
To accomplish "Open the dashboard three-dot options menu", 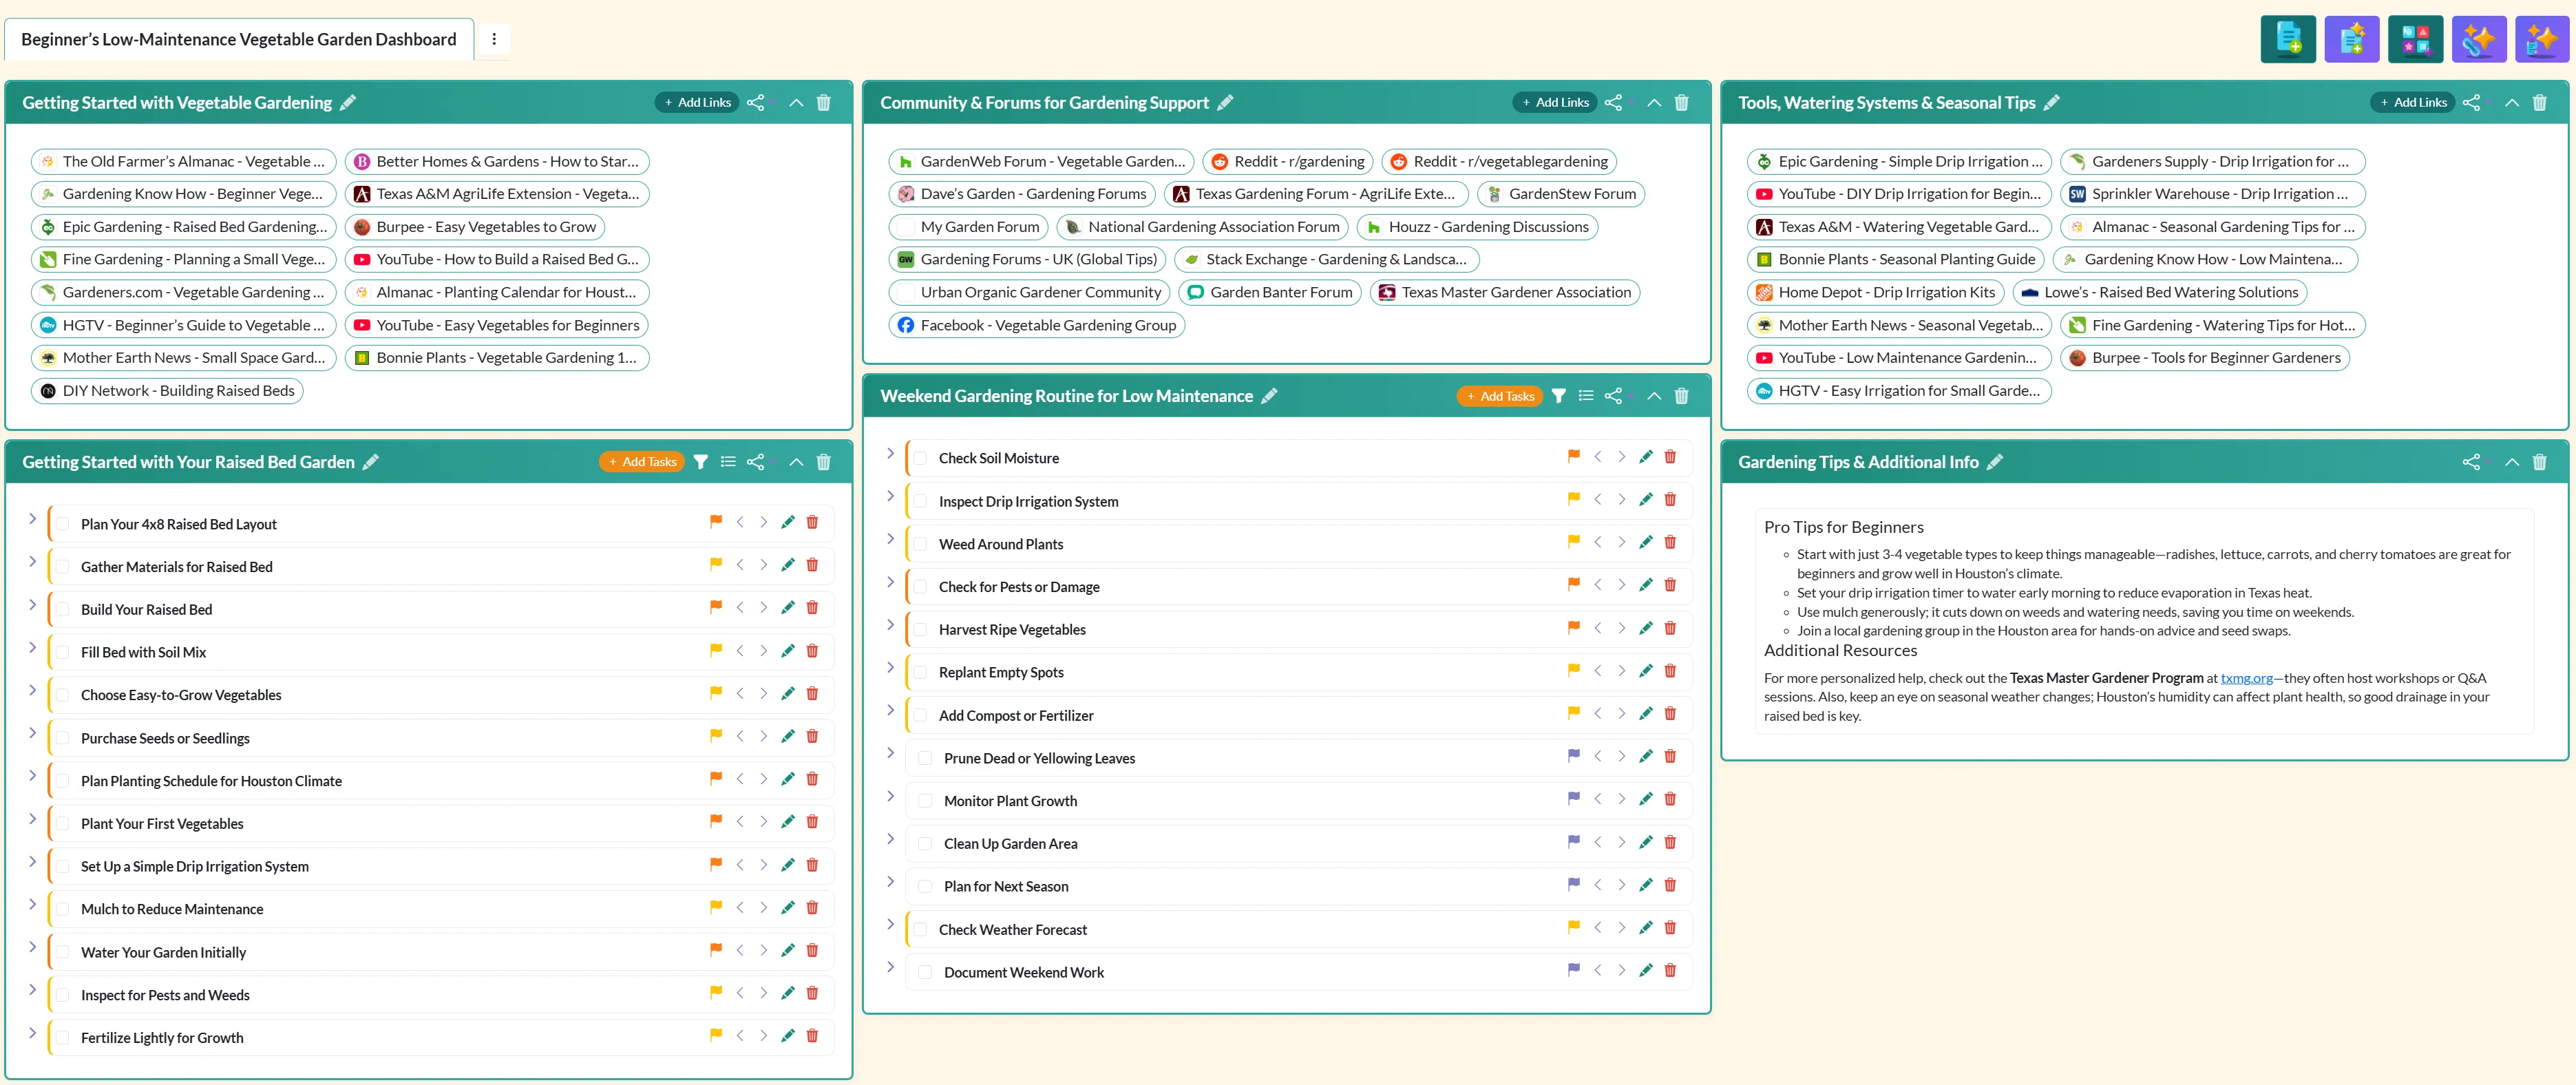I will point(494,39).
